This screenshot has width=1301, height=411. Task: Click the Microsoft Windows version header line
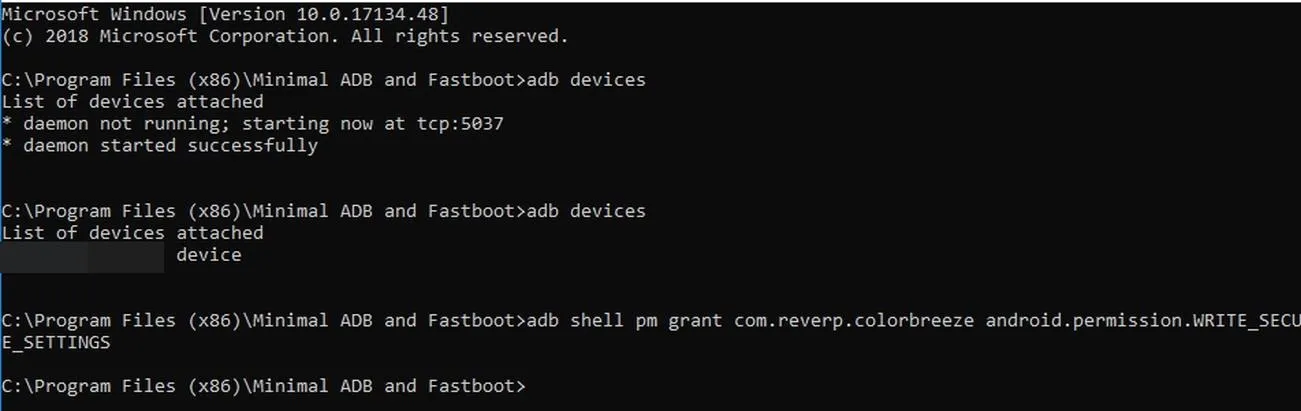click(x=225, y=13)
